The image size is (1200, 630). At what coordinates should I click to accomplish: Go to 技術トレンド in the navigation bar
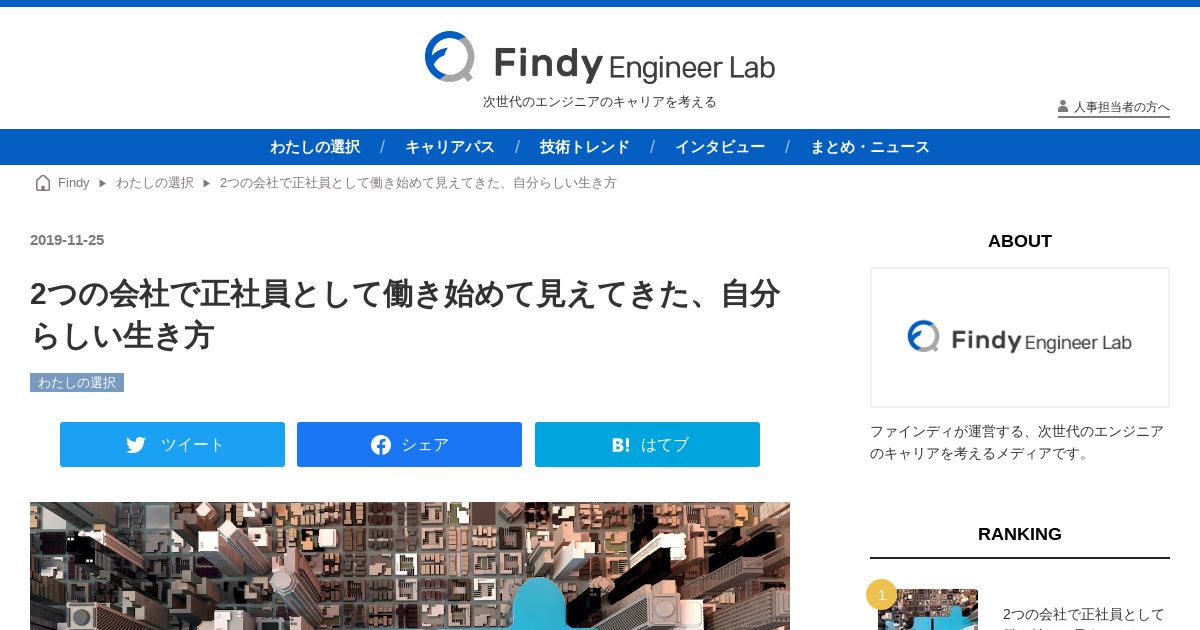pos(585,147)
